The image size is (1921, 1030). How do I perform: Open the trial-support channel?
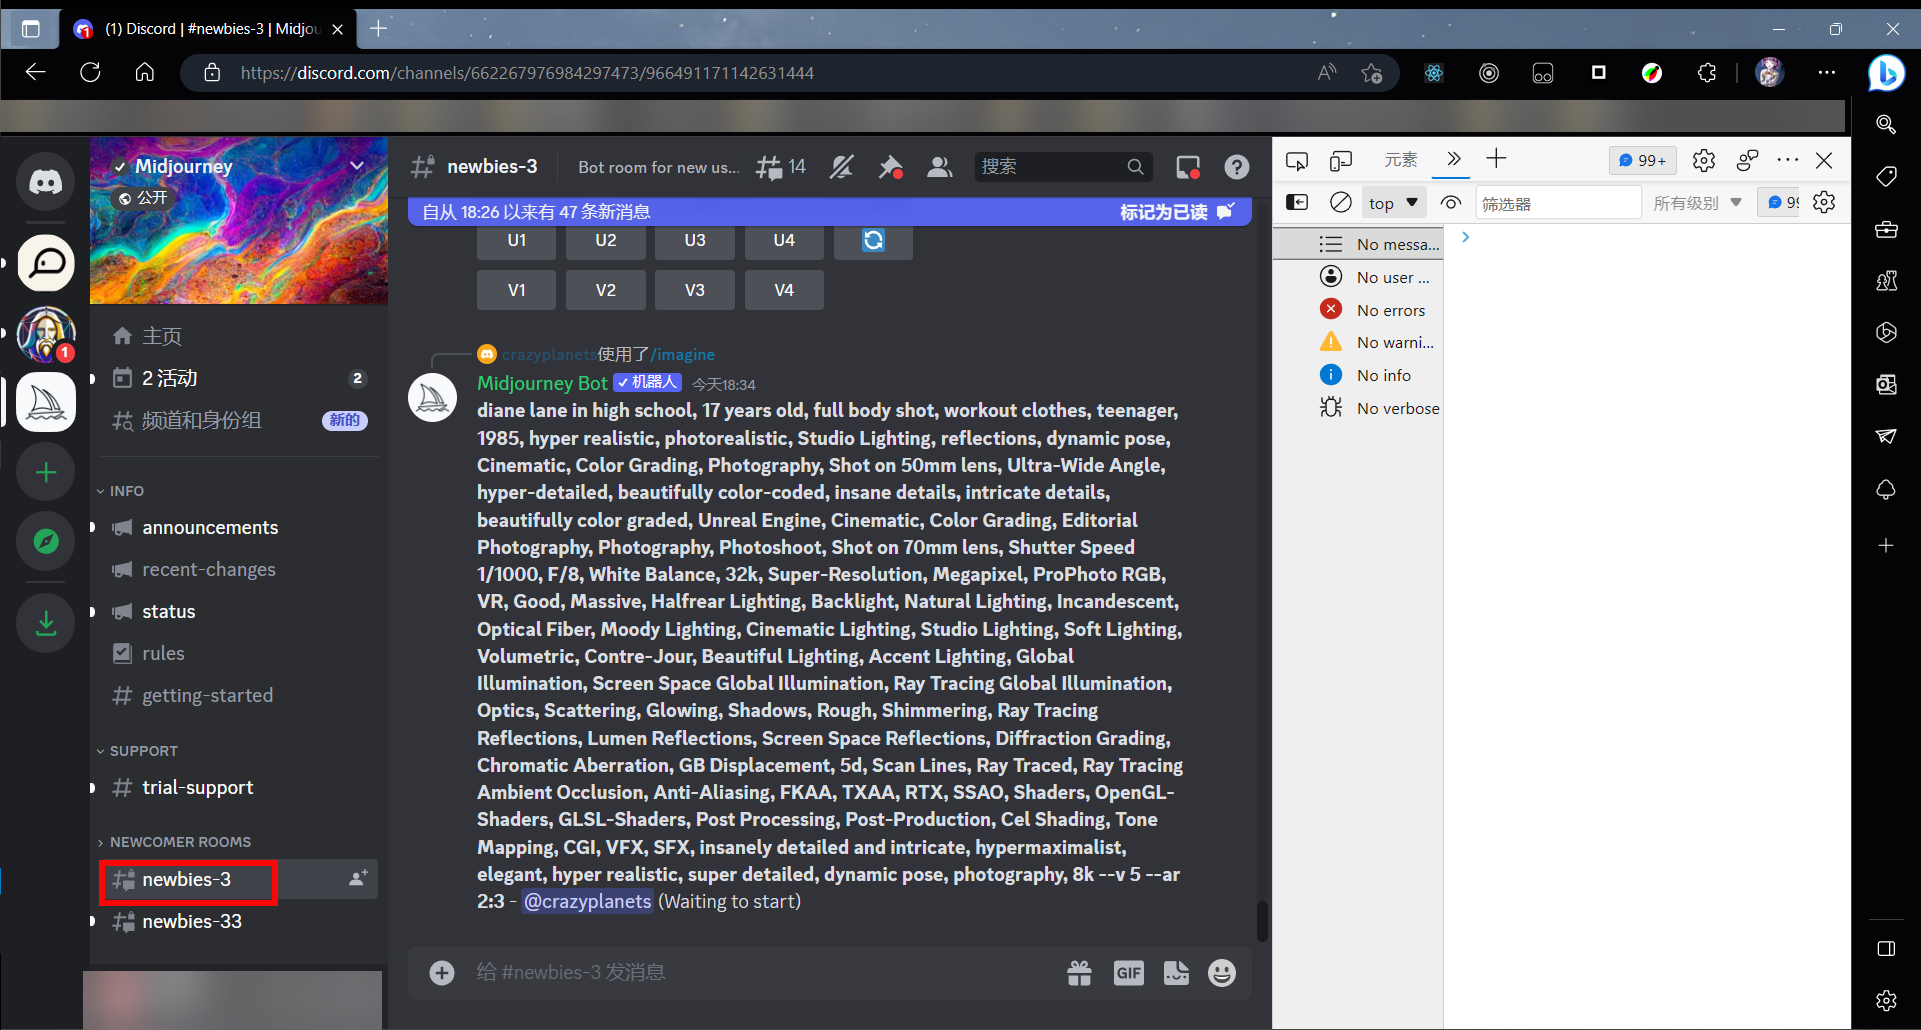coord(238,787)
